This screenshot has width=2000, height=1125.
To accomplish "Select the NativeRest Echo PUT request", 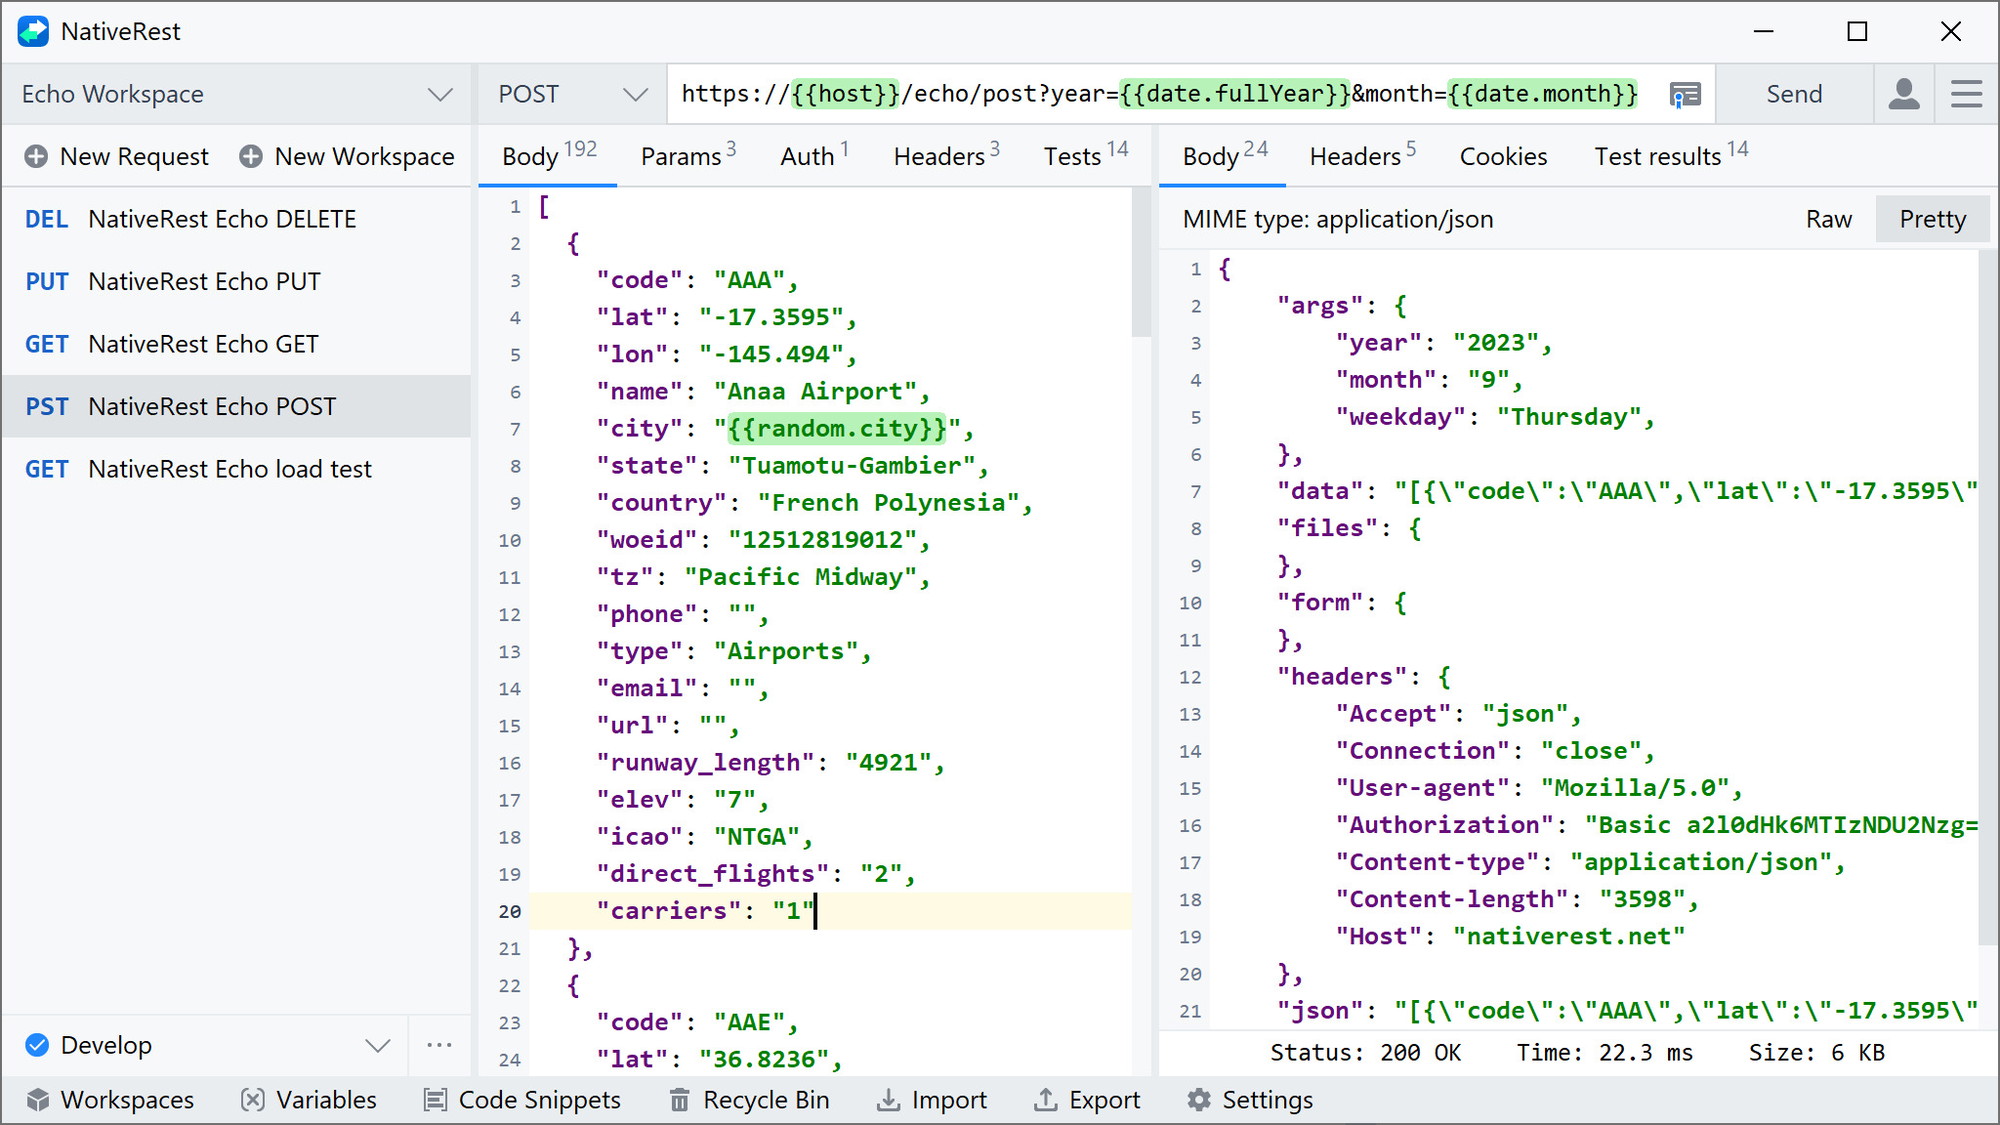I will [x=236, y=281].
